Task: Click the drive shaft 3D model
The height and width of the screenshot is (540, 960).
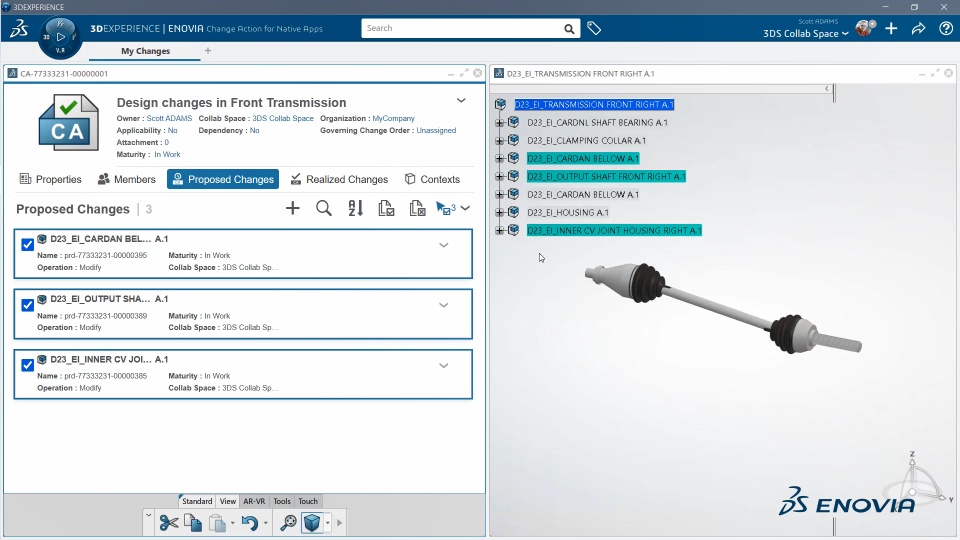Action: click(x=722, y=308)
